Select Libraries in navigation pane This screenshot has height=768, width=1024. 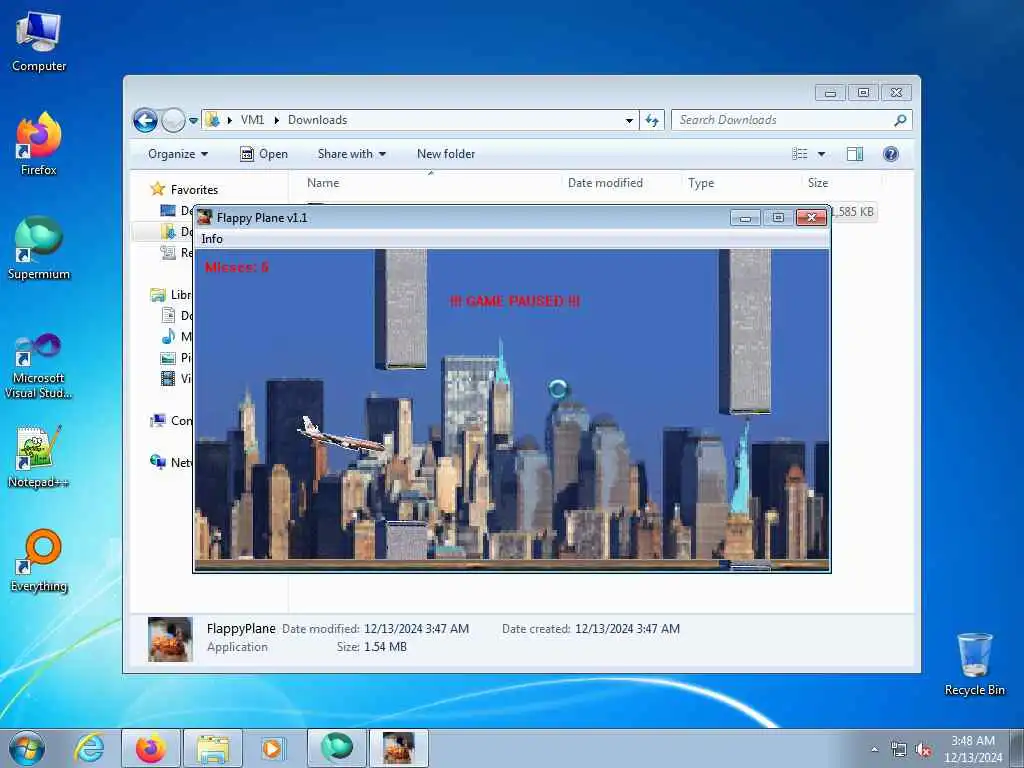pos(180,295)
